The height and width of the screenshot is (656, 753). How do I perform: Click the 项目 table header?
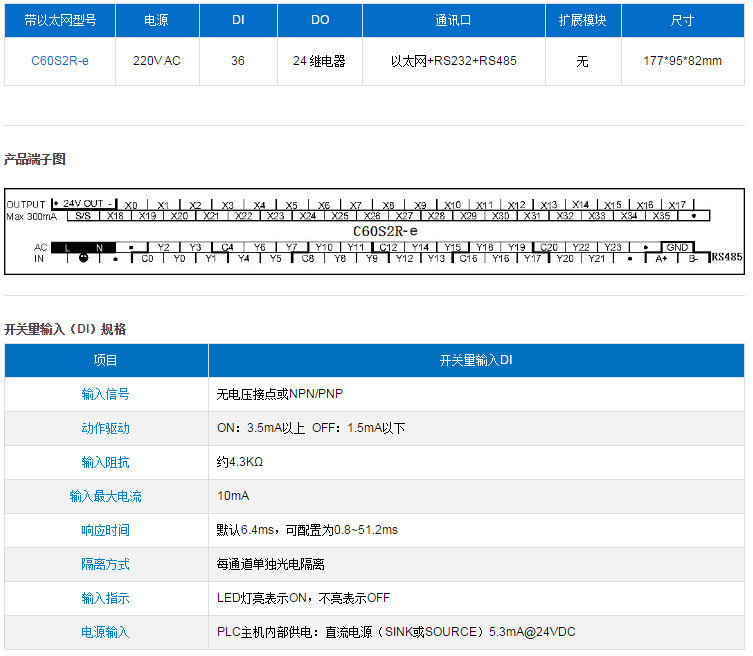[106, 360]
